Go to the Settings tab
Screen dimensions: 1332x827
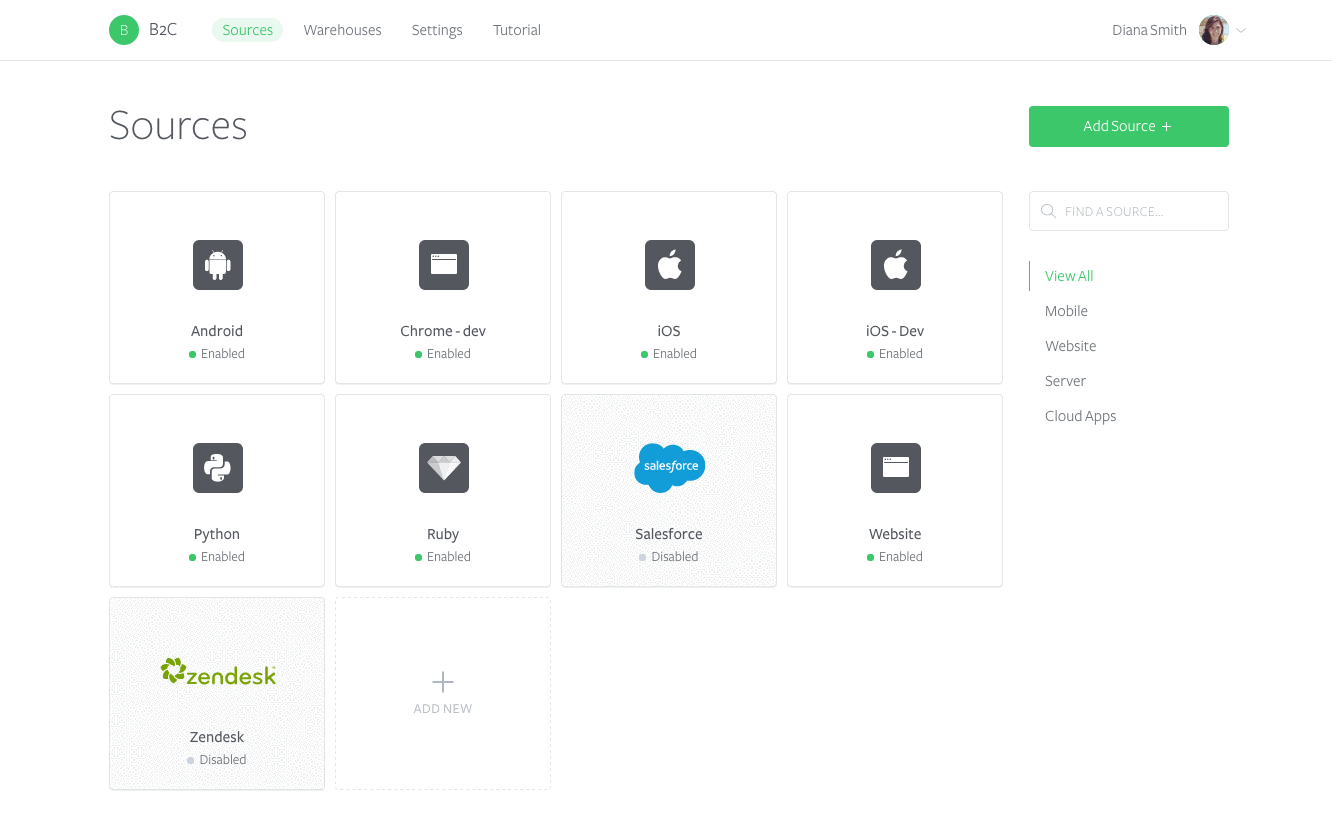[437, 30]
